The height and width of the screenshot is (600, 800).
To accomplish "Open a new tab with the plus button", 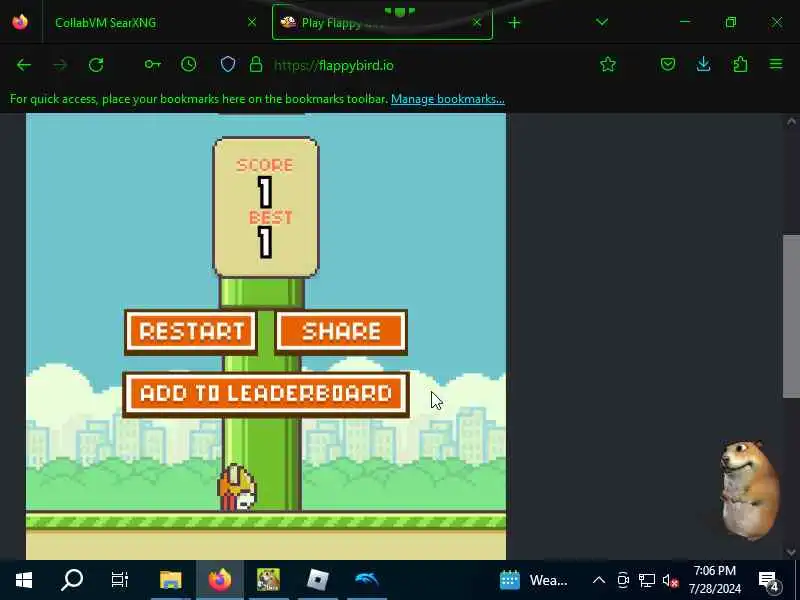I will coord(514,22).
